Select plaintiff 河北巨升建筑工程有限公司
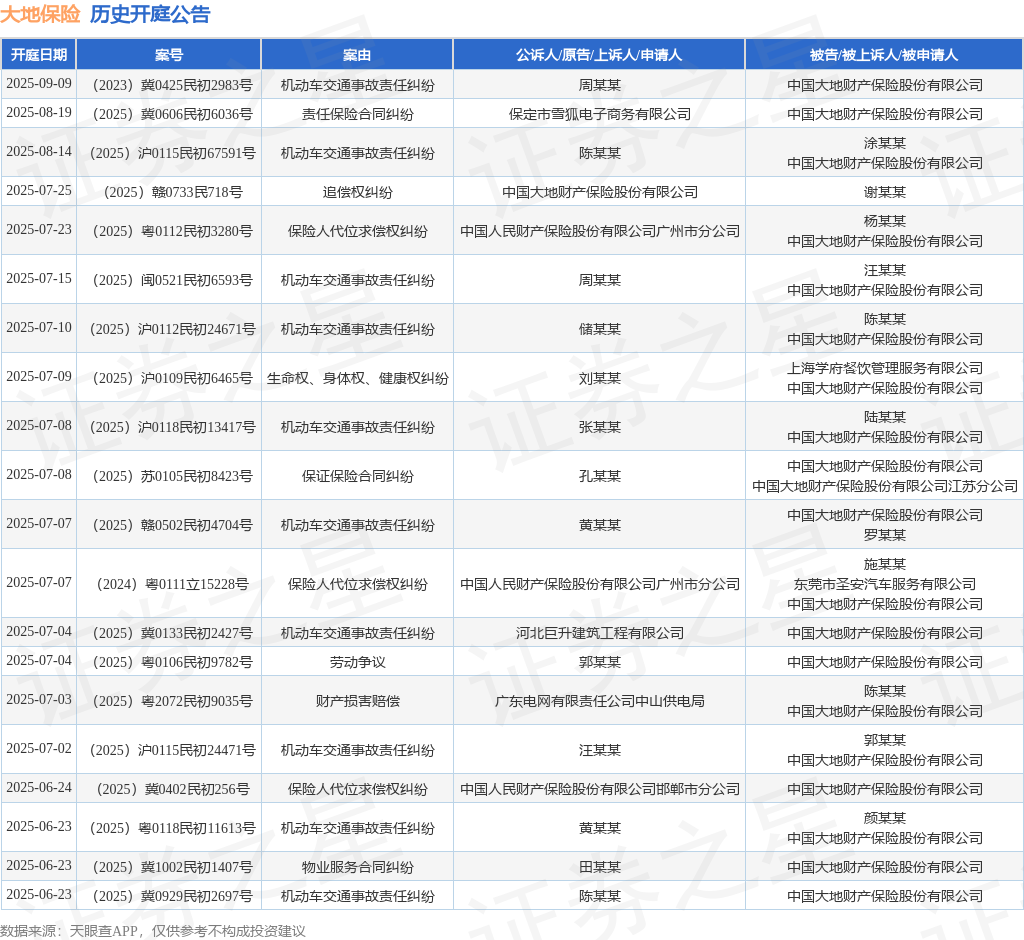1024x940 pixels. coord(600,633)
